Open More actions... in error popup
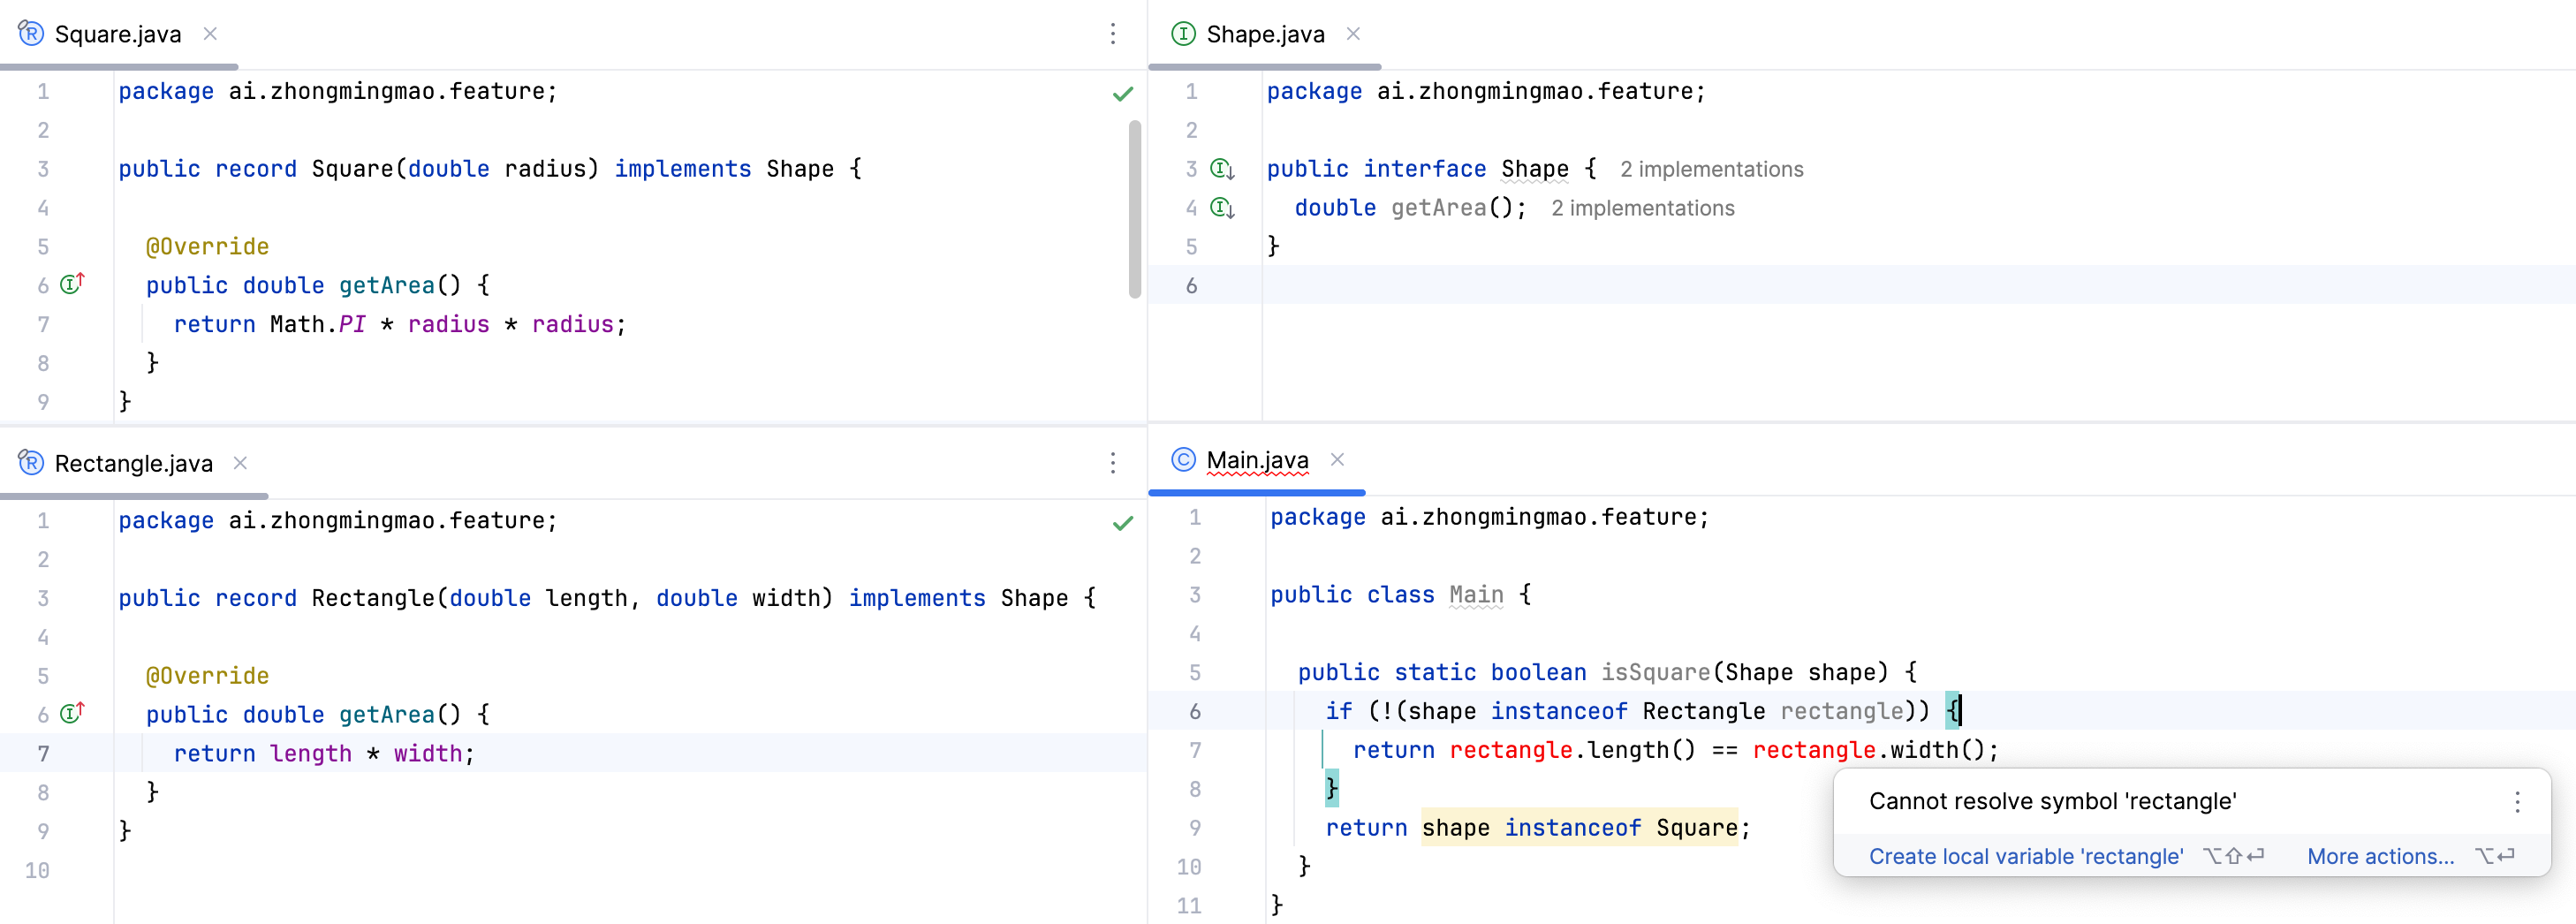The width and height of the screenshot is (2576, 924). (x=2380, y=856)
